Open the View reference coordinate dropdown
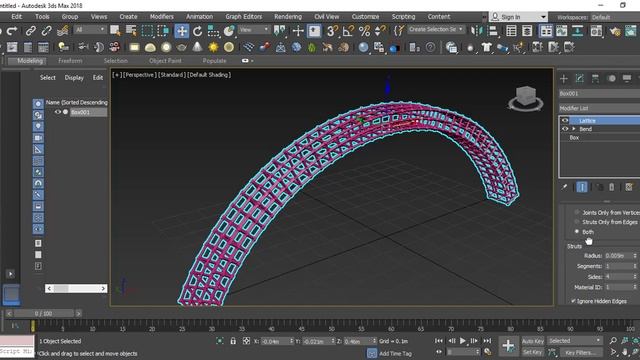 [x=254, y=30]
